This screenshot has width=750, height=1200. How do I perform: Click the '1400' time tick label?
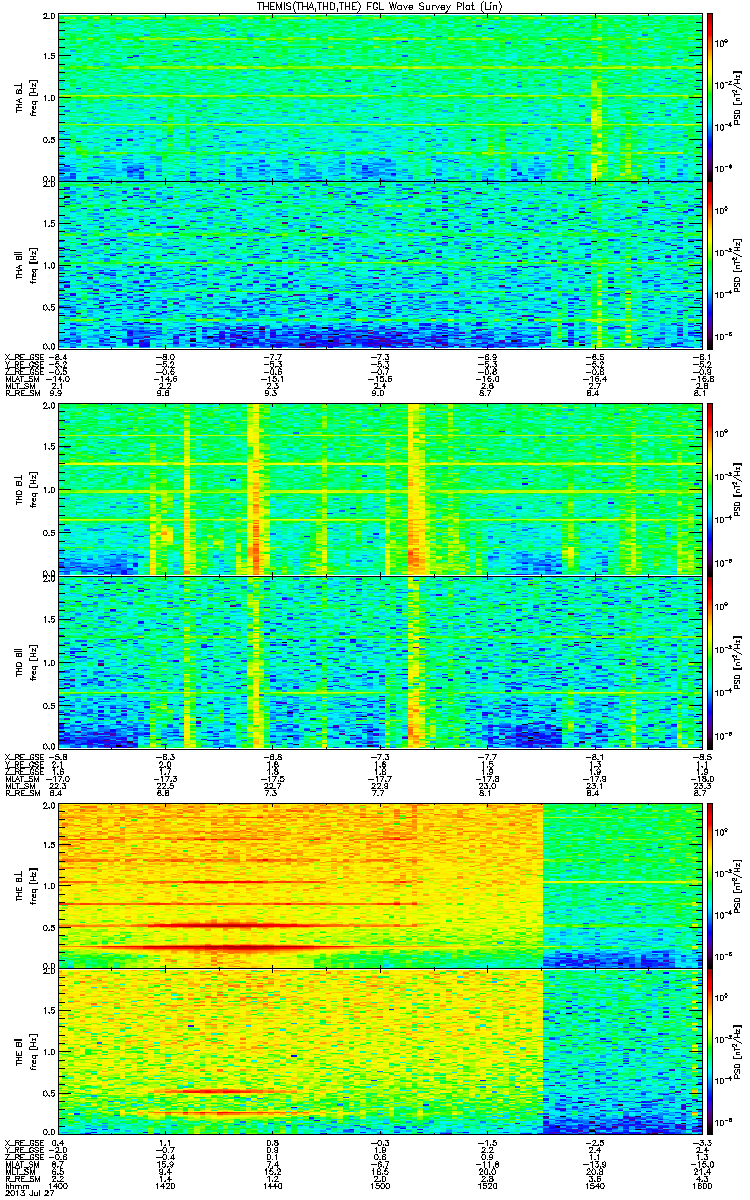click(x=59, y=1185)
